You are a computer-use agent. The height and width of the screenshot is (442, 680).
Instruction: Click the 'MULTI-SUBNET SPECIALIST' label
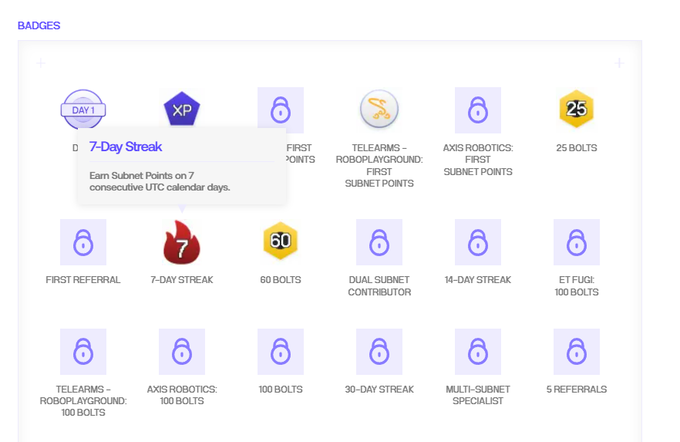point(477,395)
